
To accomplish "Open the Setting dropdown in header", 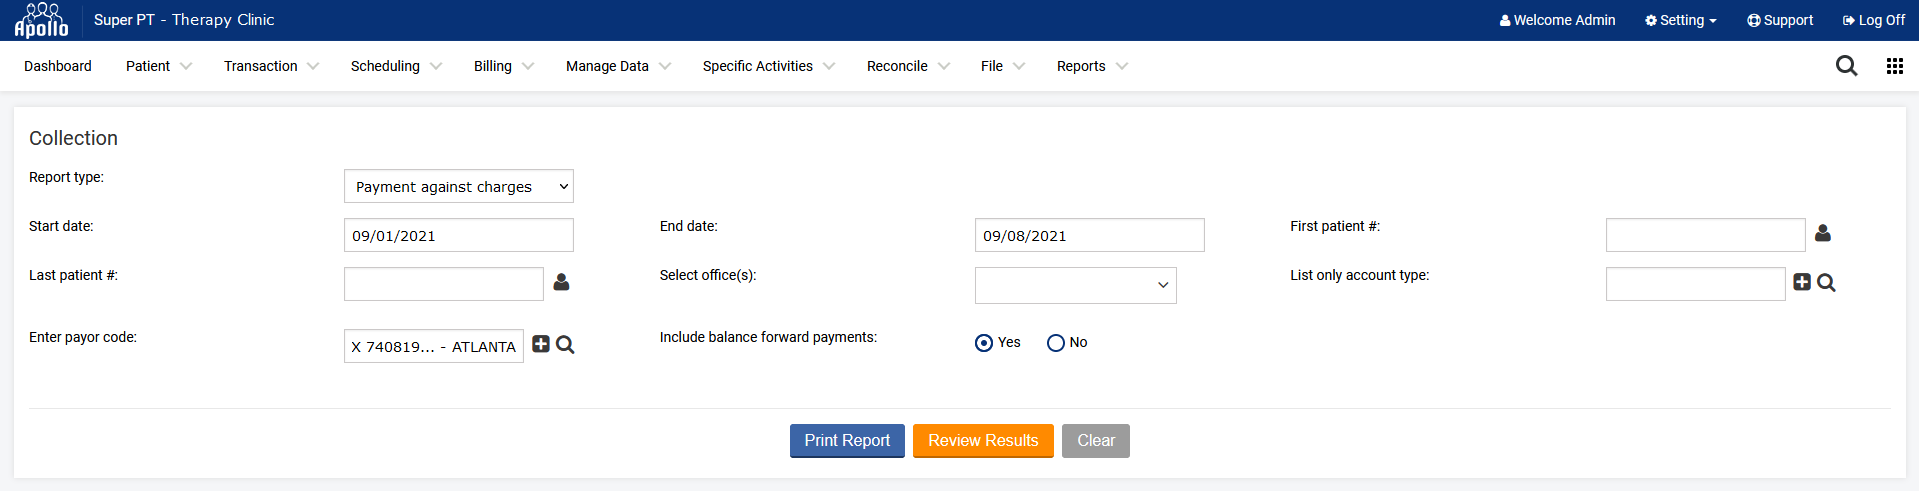I will 1680,20.
